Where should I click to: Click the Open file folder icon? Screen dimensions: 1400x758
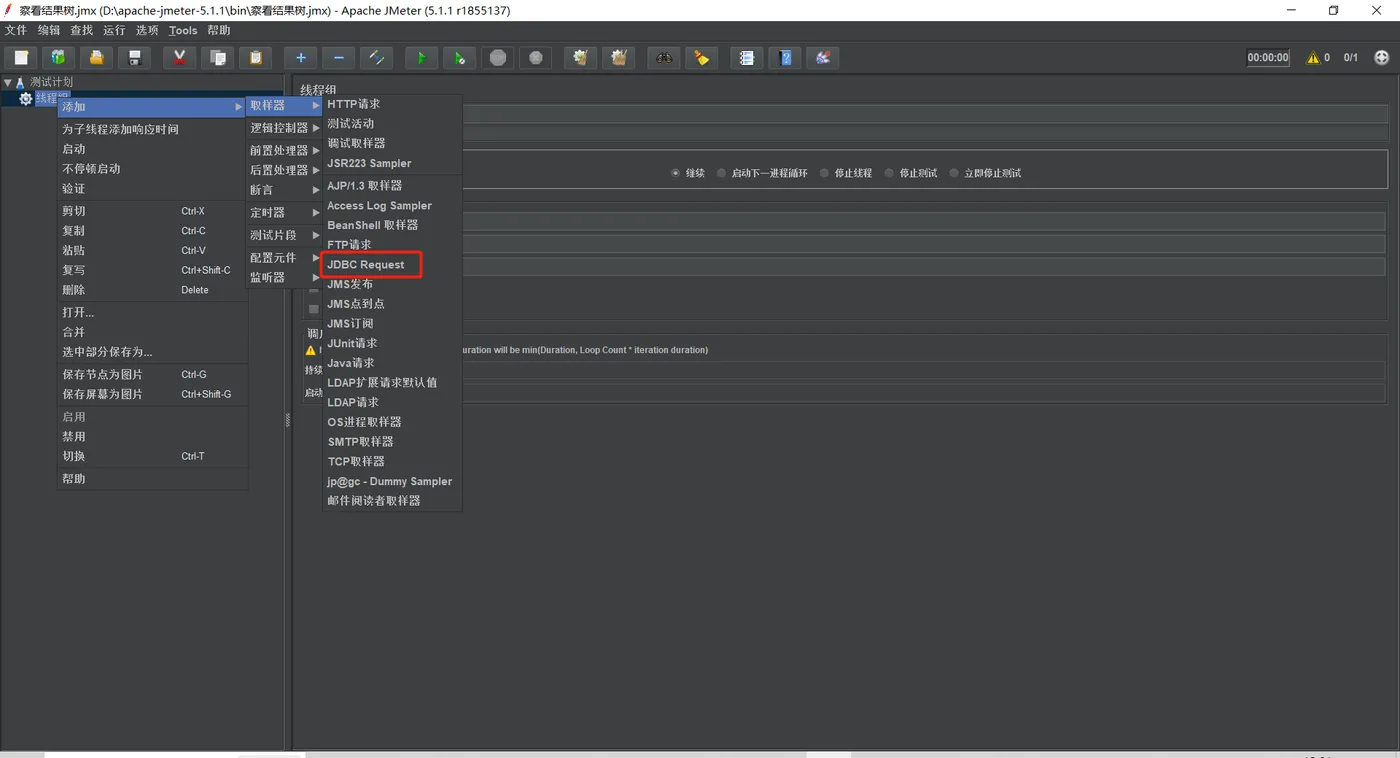pyautogui.click(x=96, y=58)
